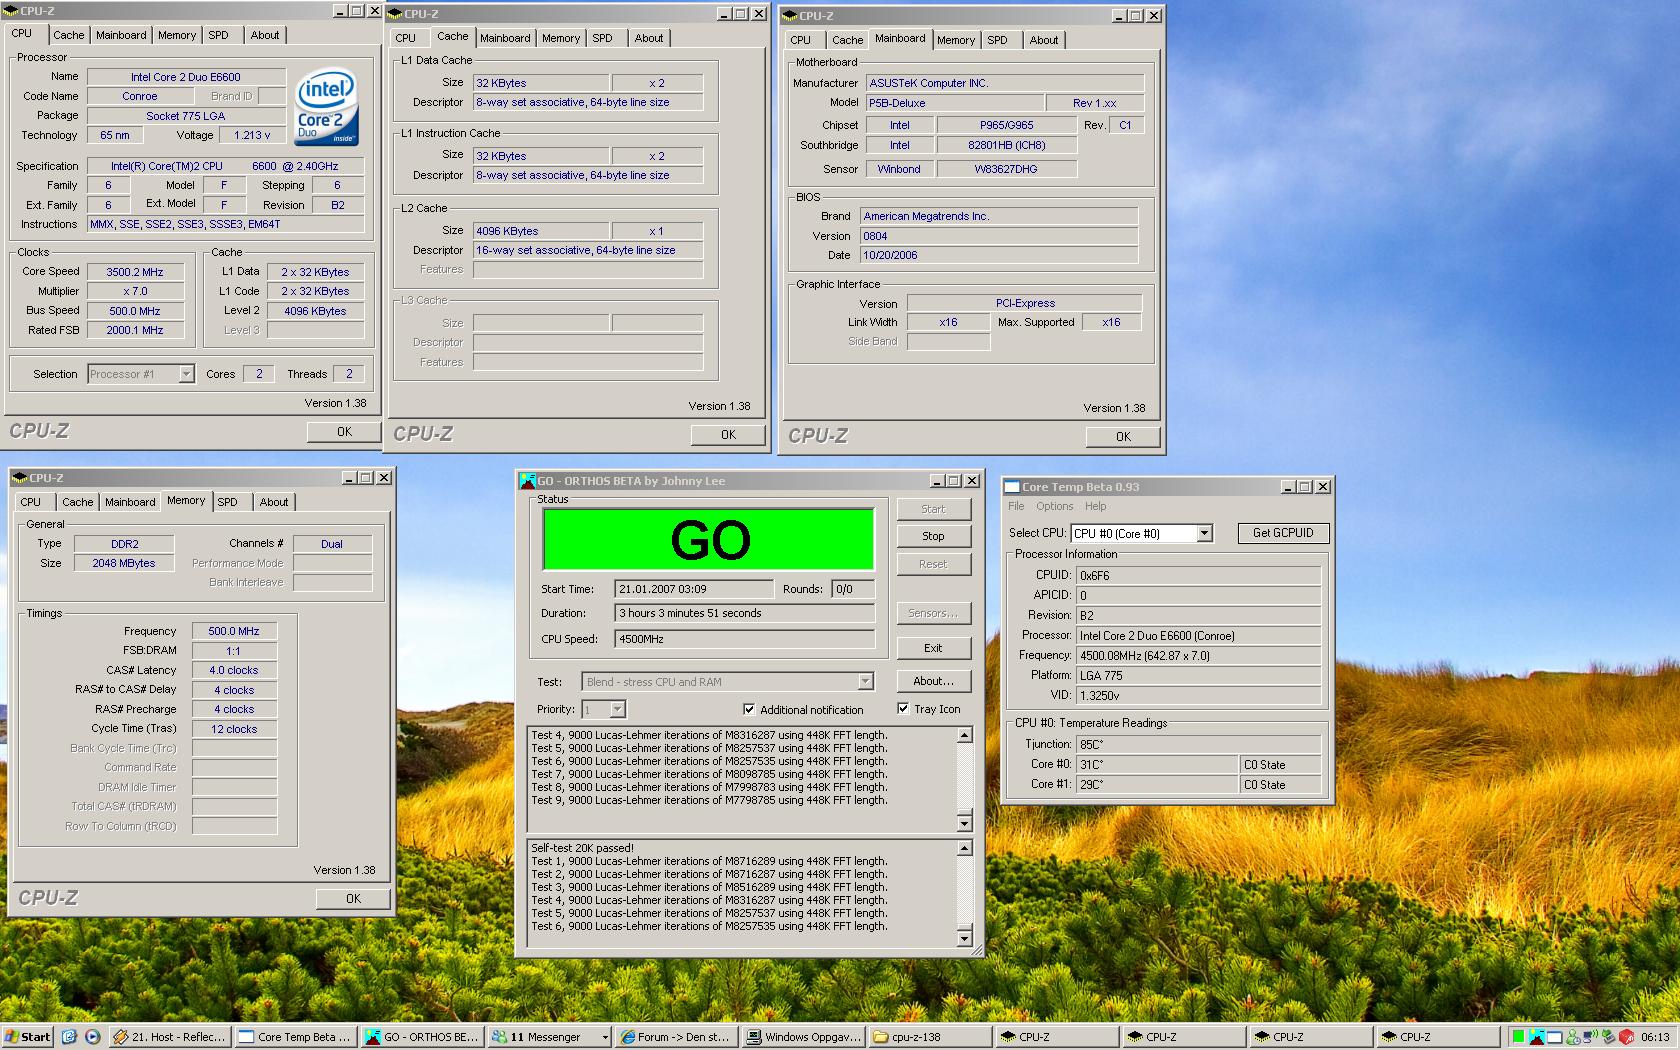The width and height of the screenshot is (1680, 1050).
Task: Open the Core Temp Help menu
Action: click(1096, 506)
